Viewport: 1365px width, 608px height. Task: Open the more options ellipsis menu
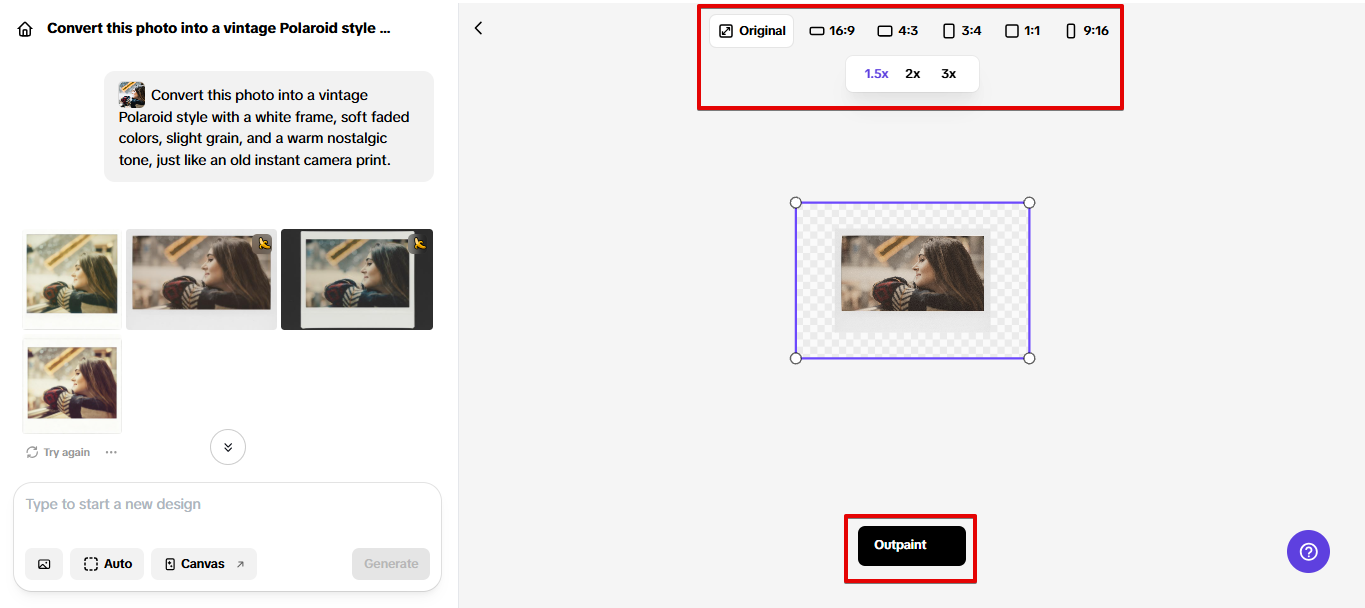111,452
